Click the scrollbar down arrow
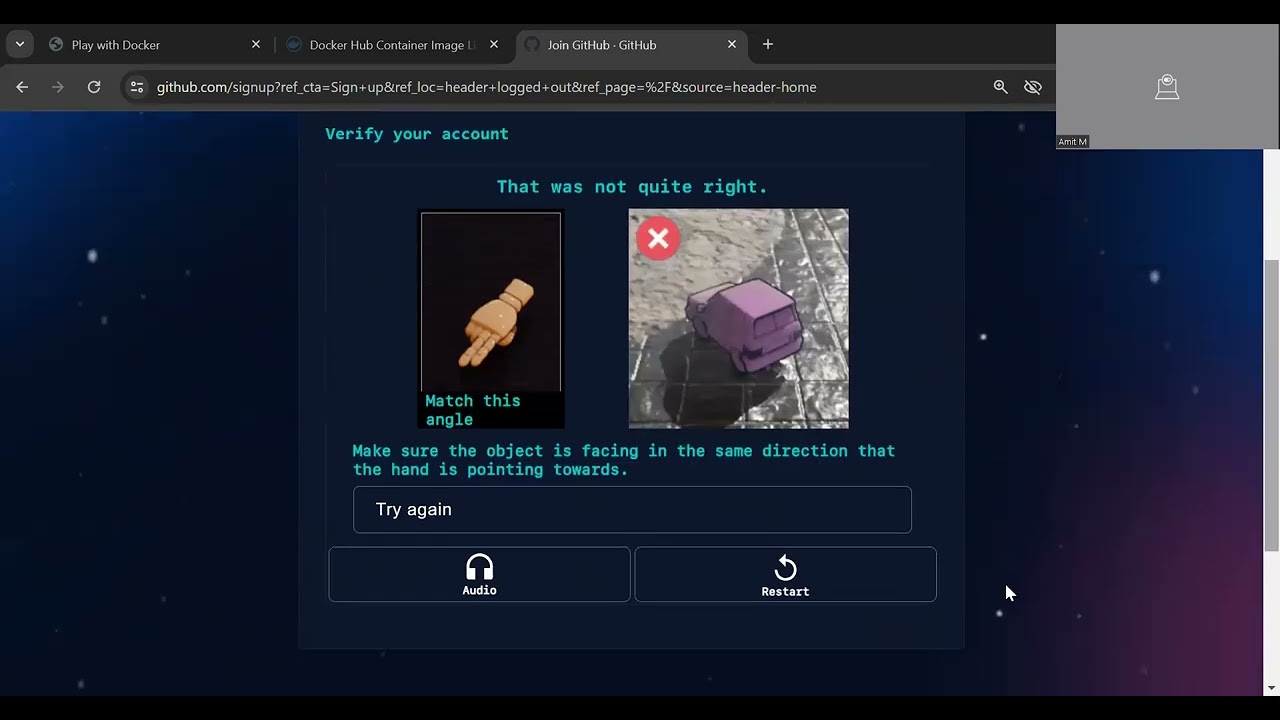Screen dimensions: 1280x720 (1271, 688)
